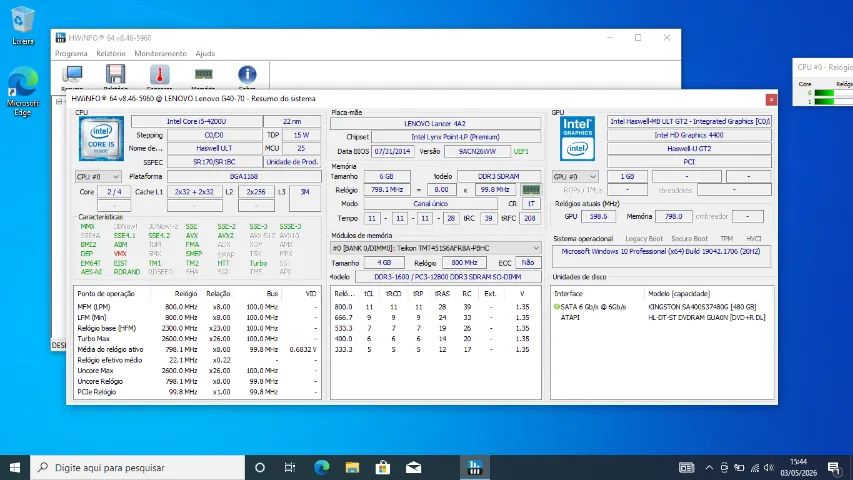This screenshot has height=480, width=853.
Task: Launch Edge from the taskbar
Action: pos(322,467)
